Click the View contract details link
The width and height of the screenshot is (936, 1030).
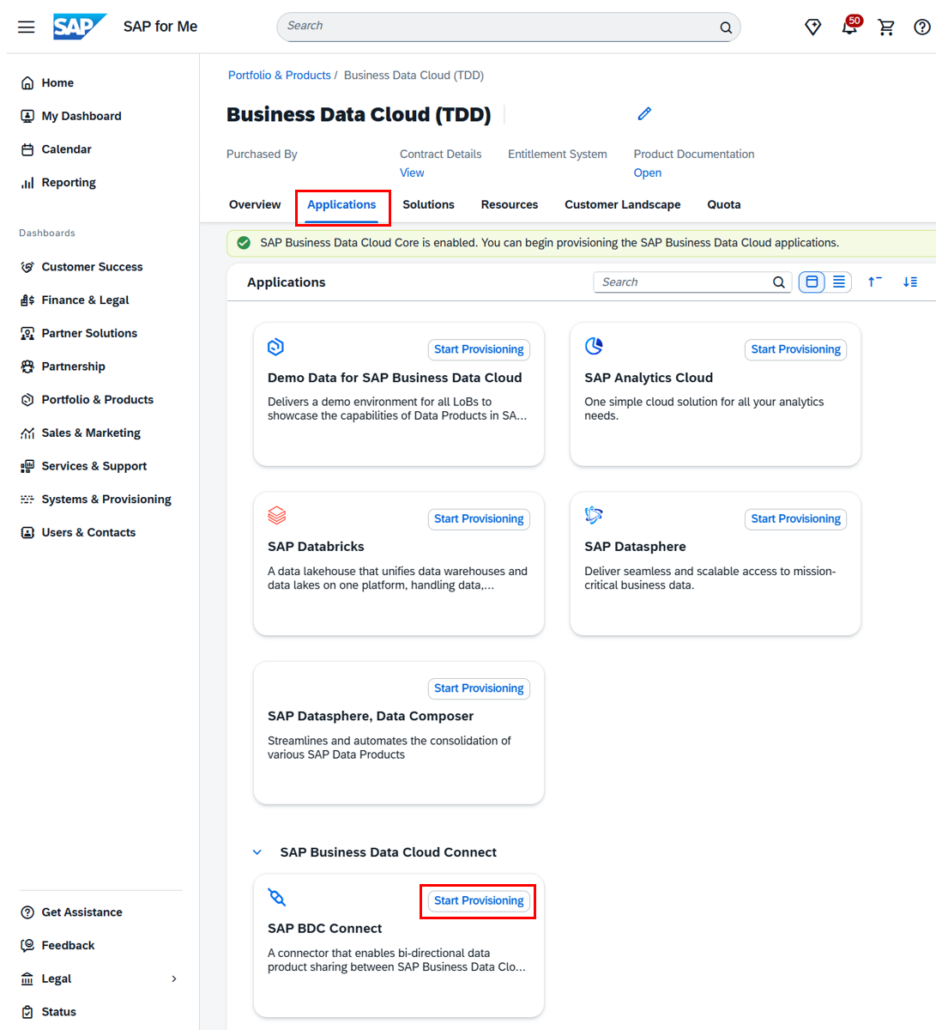click(x=412, y=173)
